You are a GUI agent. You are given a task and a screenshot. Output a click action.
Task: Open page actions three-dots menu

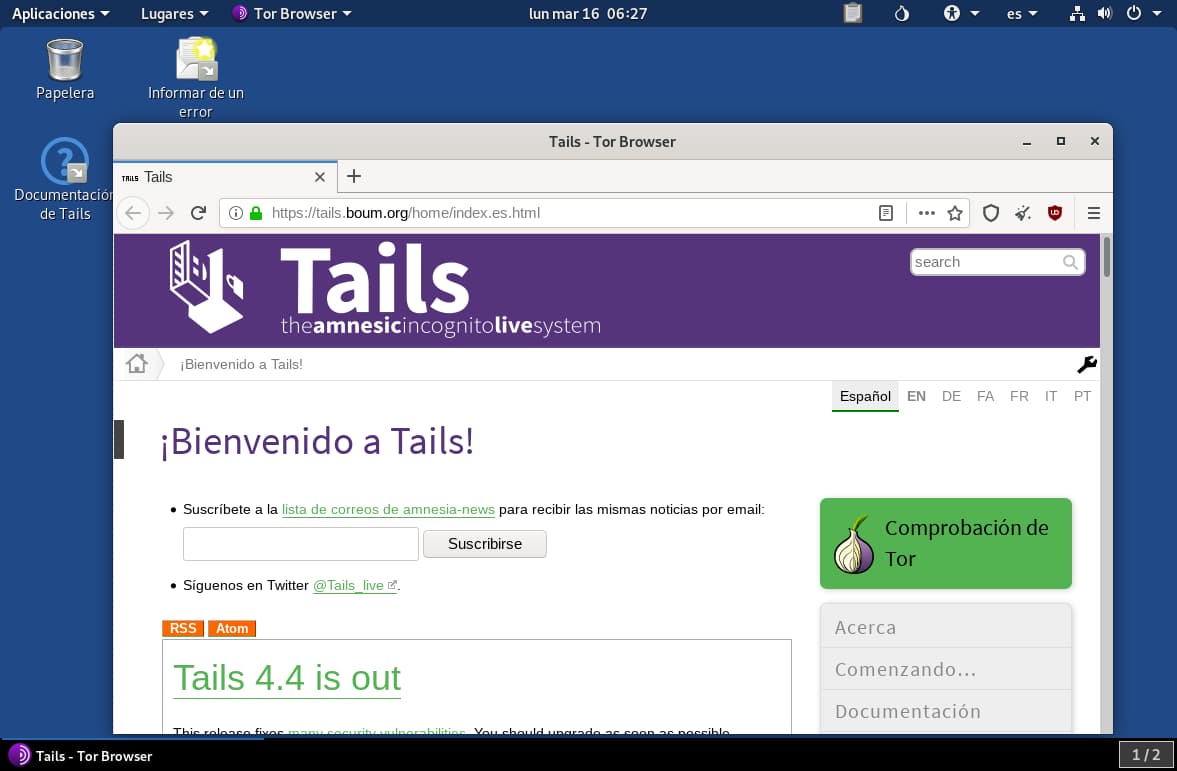[926, 213]
